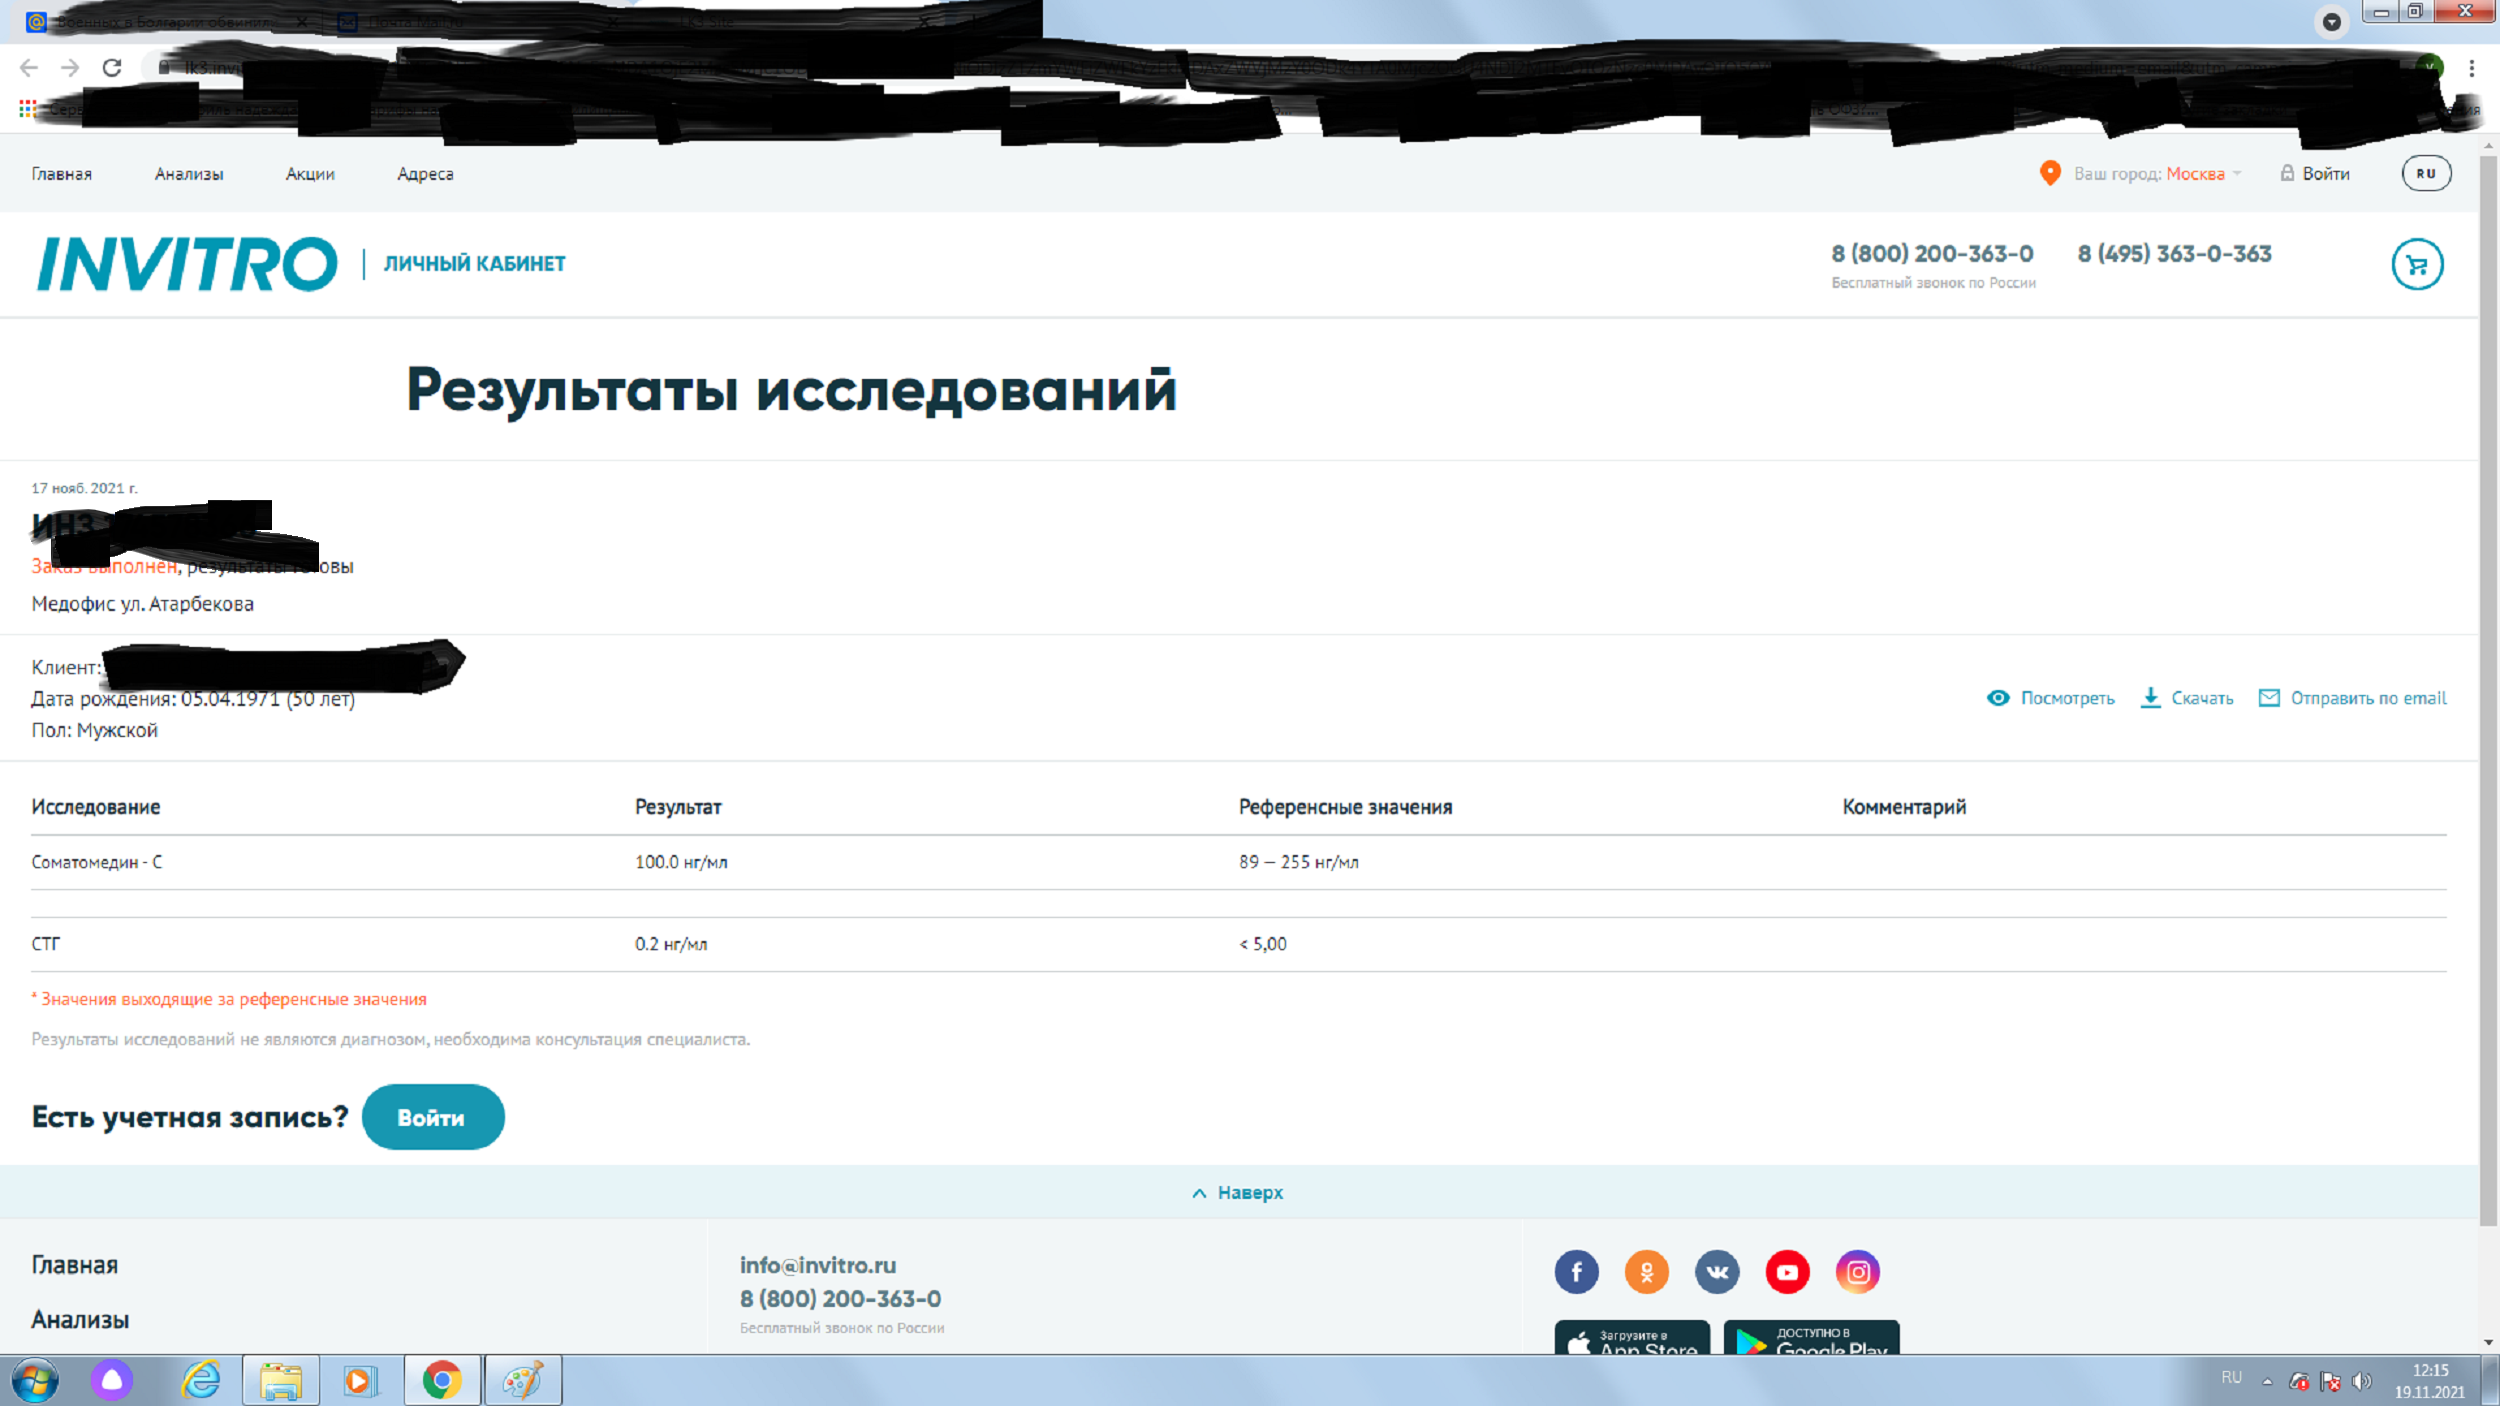Image resolution: width=2500 pixels, height=1406 pixels.
Task: Expand the city dropdown Москва
Action: [2196, 174]
